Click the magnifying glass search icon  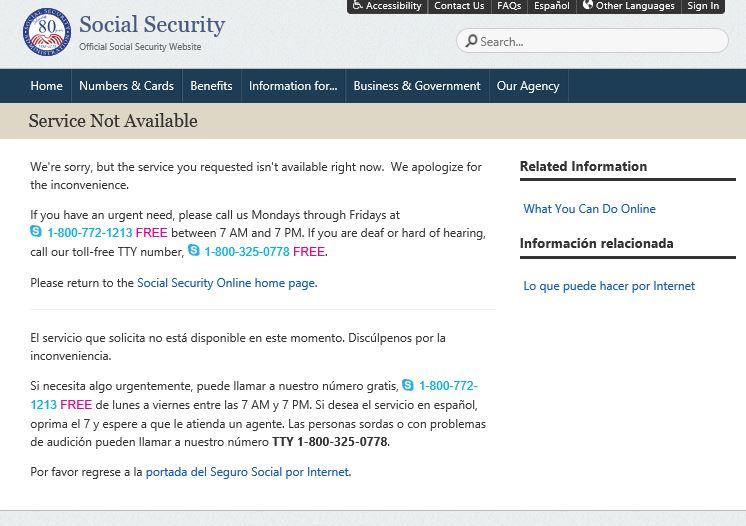(x=471, y=41)
